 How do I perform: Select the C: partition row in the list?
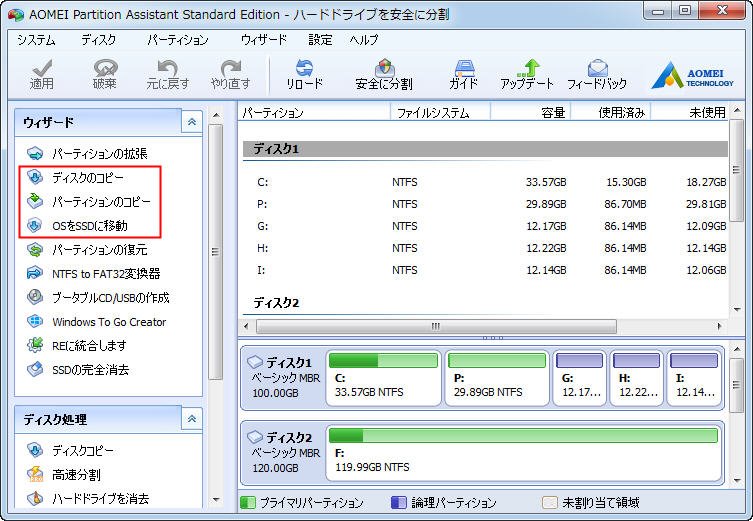485,182
